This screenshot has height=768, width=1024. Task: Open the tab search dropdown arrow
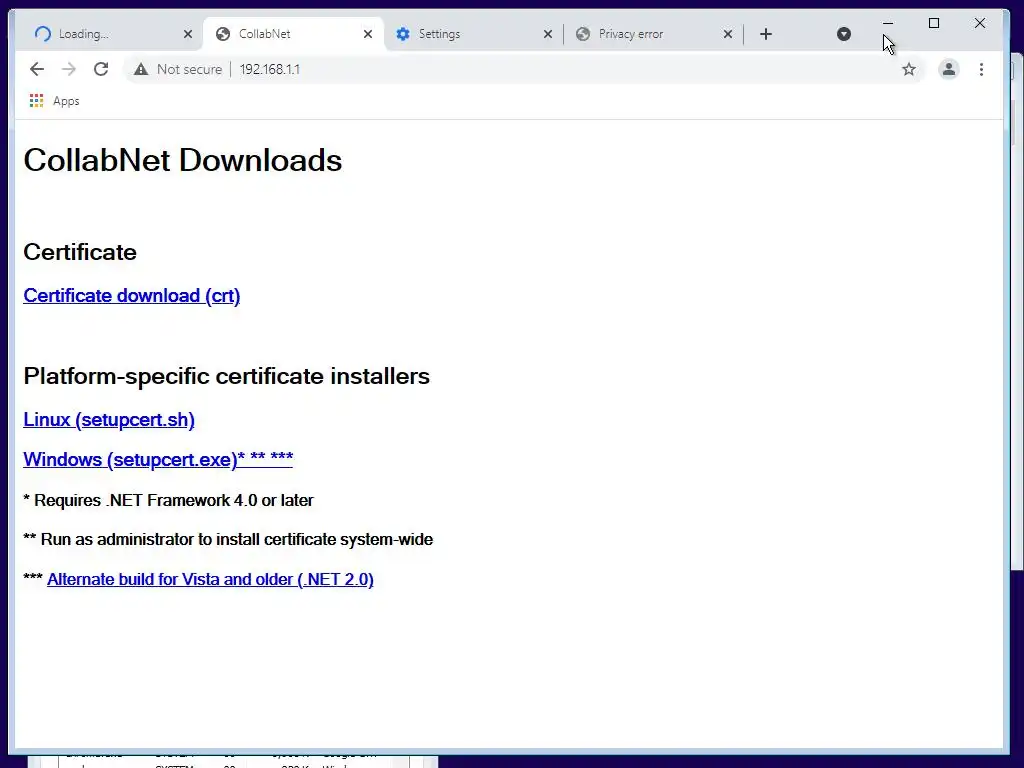(844, 34)
